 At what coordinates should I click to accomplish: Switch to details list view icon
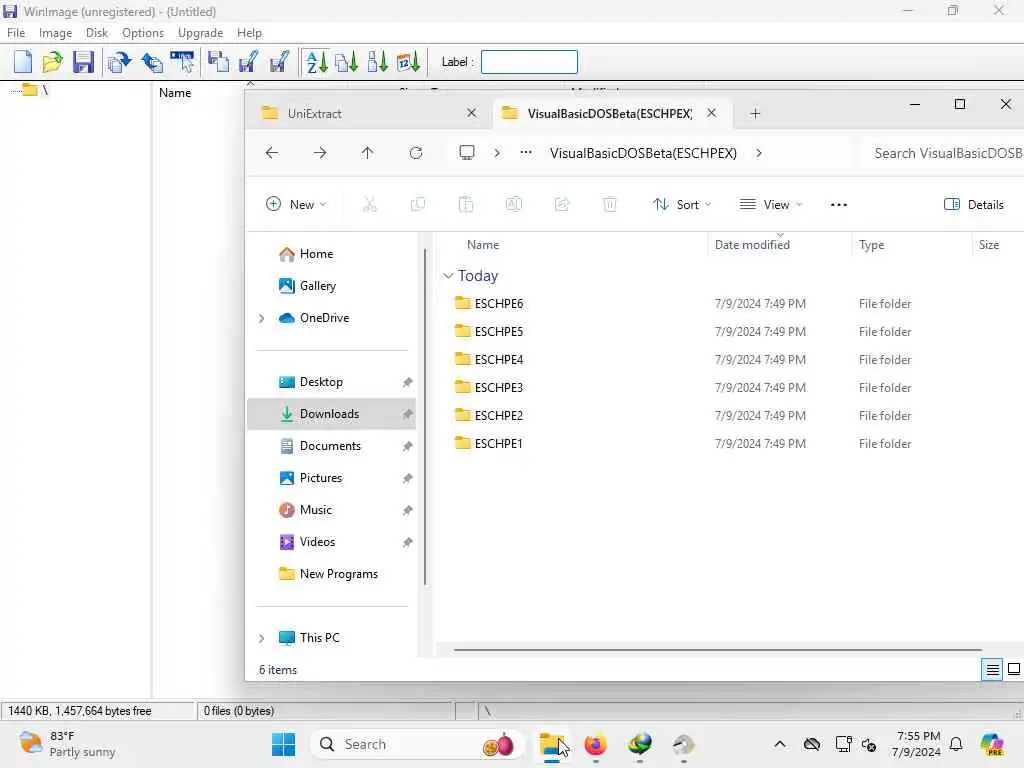pyautogui.click(x=992, y=669)
